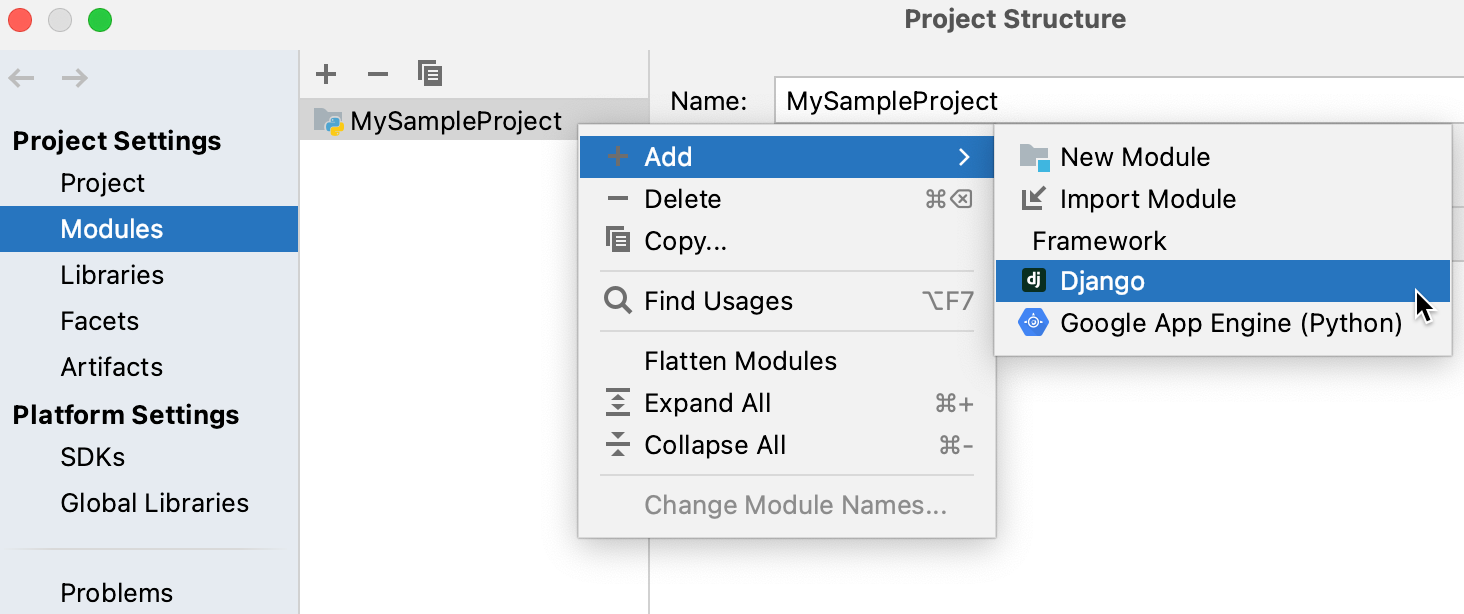Click the minus remove icon in the toolbar
This screenshot has height=614, width=1464.
(x=378, y=74)
